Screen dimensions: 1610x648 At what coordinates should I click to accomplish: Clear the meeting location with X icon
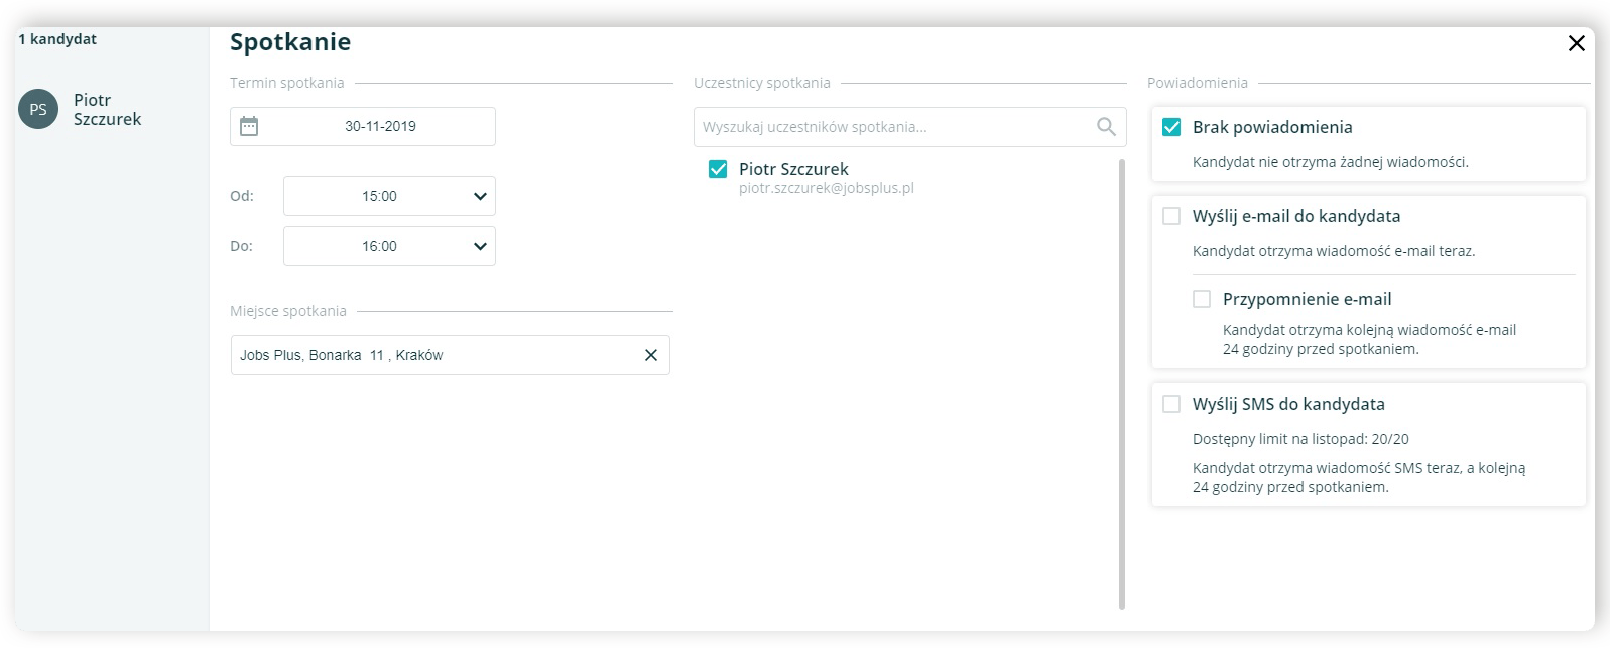pyautogui.click(x=651, y=355)
